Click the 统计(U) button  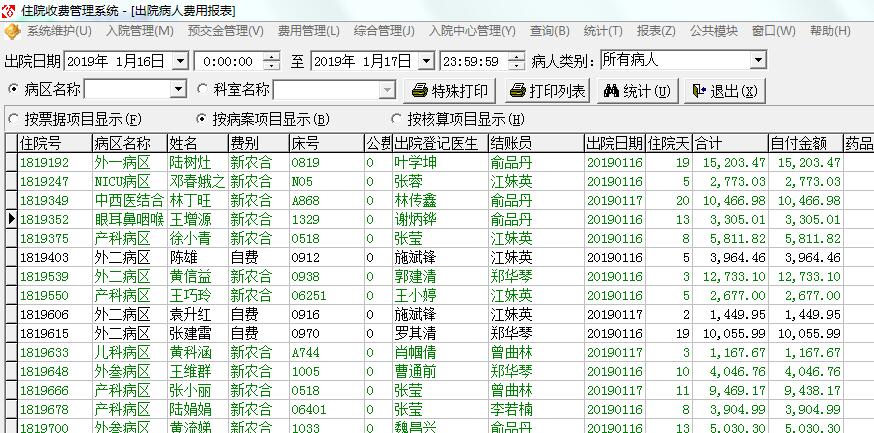point(637,91)
